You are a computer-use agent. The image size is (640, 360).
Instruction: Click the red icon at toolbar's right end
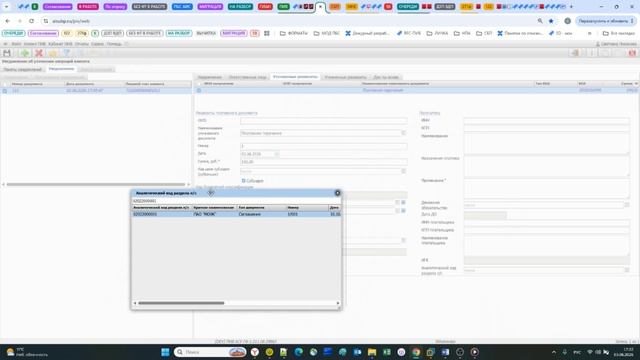click(x=632, y=53)
